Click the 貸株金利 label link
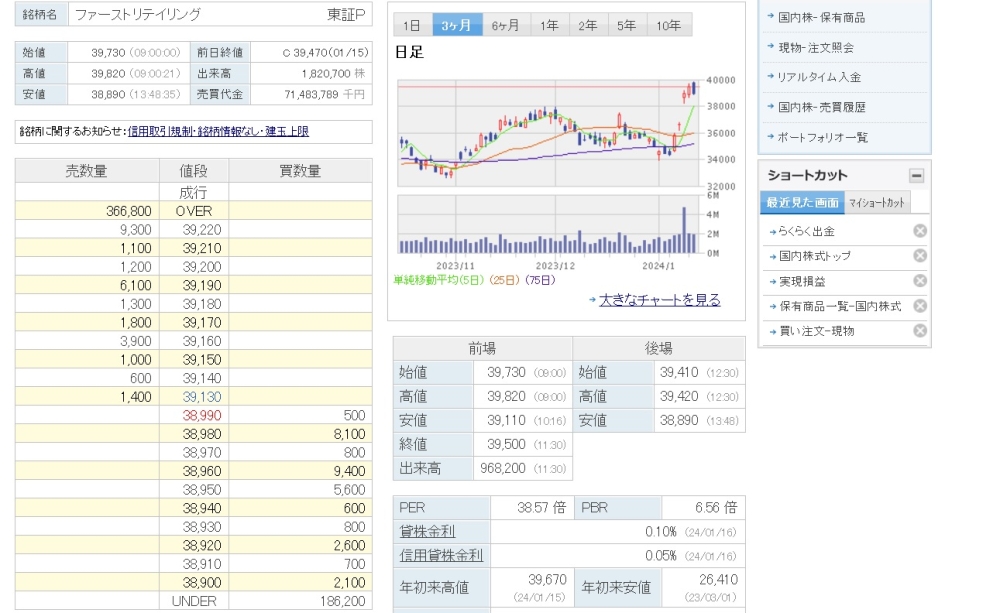Screen dimensions: 1000x613 pos(427,531)
